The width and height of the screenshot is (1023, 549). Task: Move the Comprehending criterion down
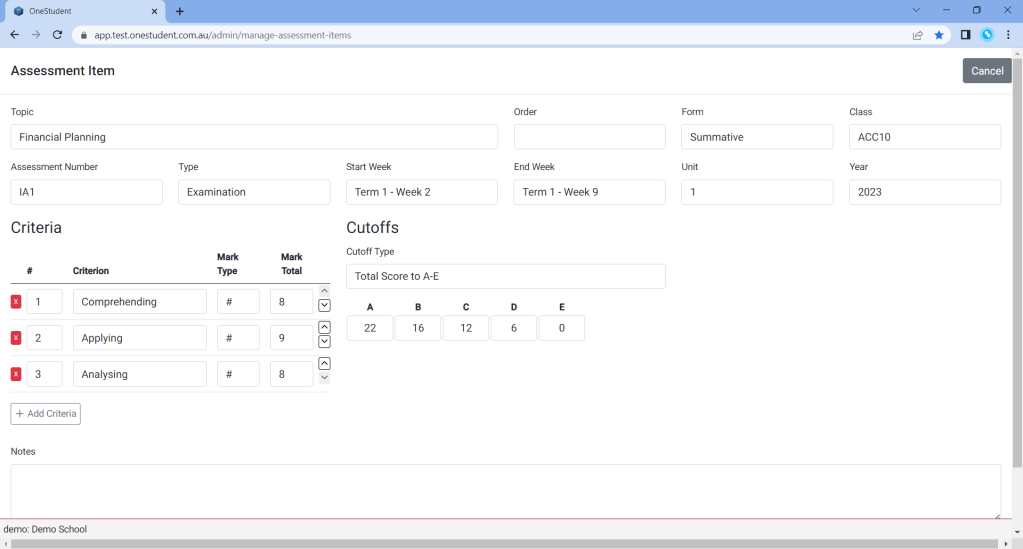pos(324,306)
